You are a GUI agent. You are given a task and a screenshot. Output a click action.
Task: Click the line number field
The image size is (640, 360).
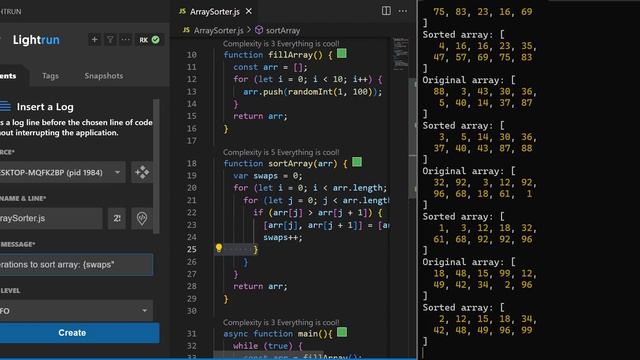[x=117, y=218]
